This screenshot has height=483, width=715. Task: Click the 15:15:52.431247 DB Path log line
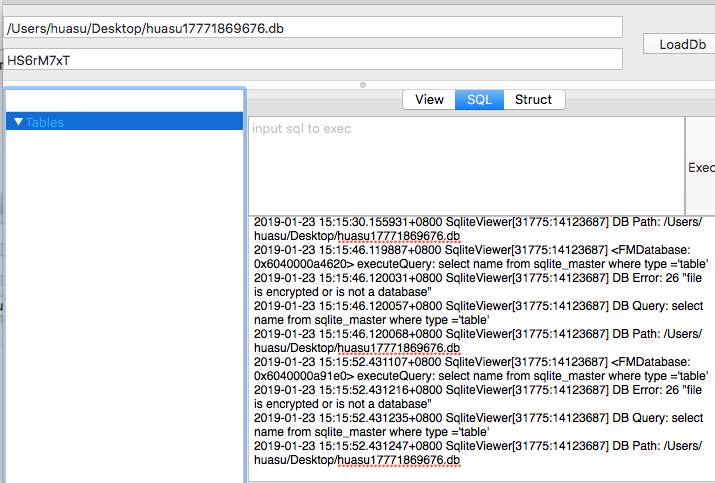[478, 453]
